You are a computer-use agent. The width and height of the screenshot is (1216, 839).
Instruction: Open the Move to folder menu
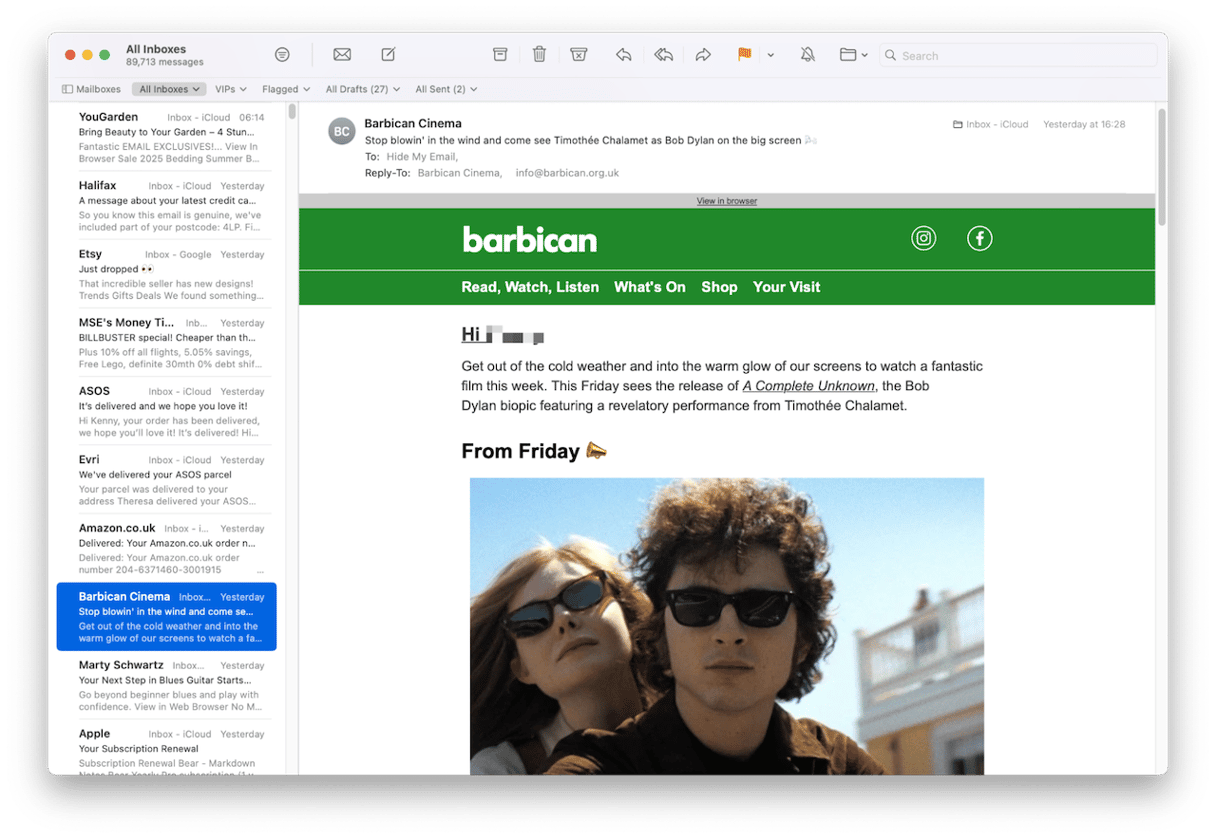tap(853, 55)
